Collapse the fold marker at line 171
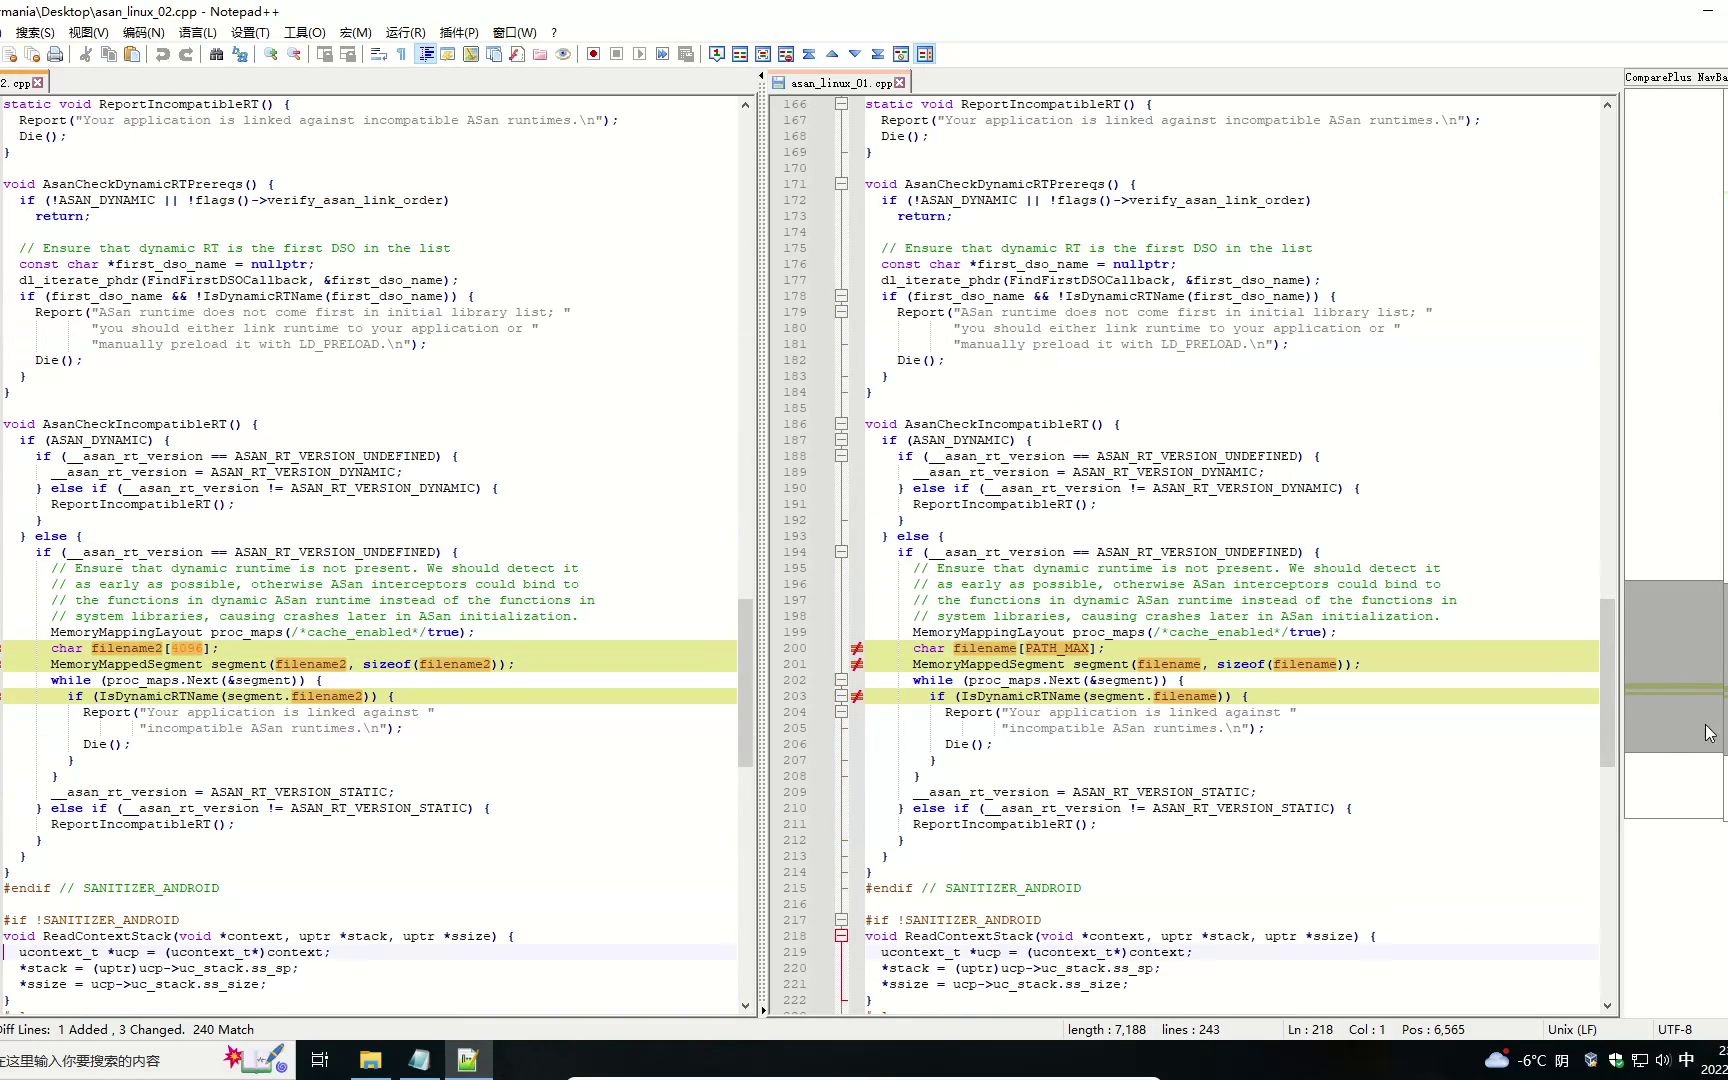The width and height of the screenshot is (1728, 1080). [841, 184]
